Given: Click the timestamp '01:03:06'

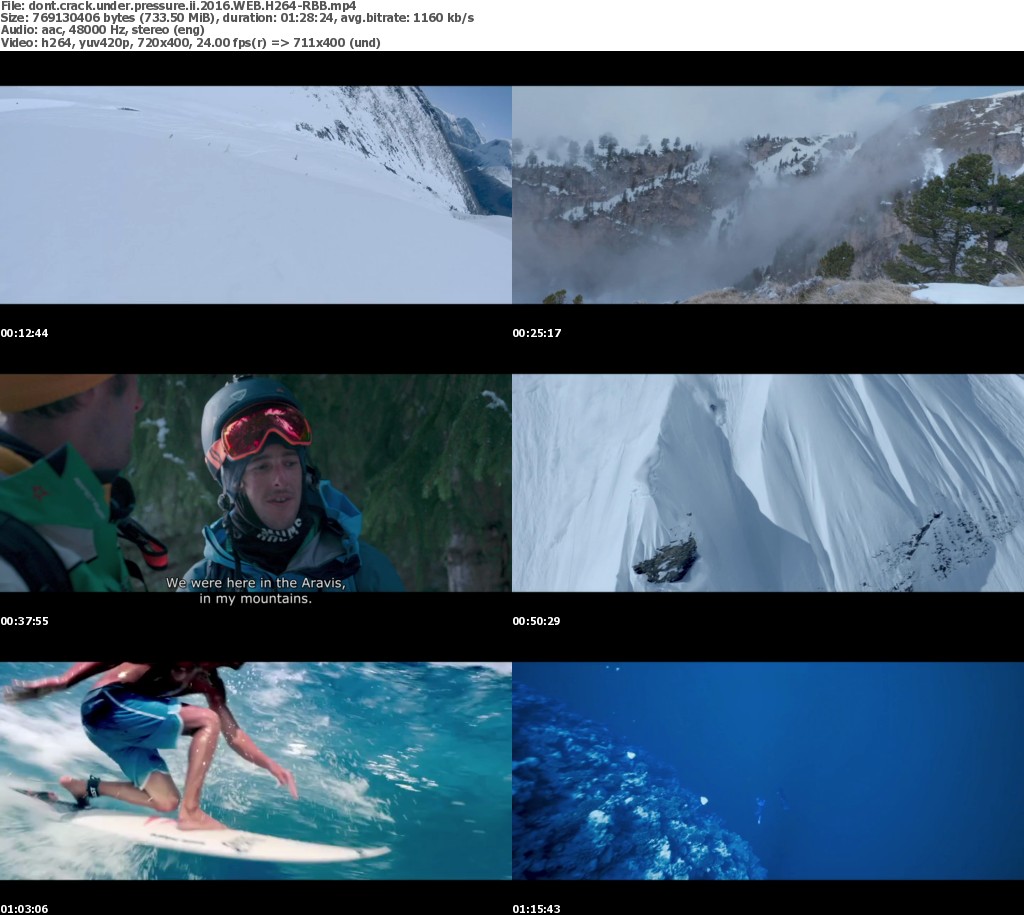Looking at the screenshot, I should (x=24, y=909).
